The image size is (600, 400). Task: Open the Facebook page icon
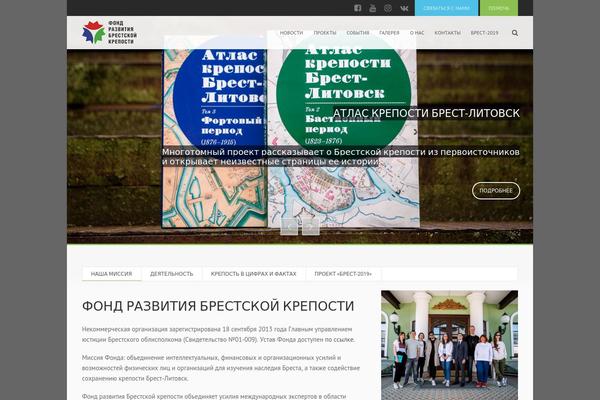click(357, 8)
